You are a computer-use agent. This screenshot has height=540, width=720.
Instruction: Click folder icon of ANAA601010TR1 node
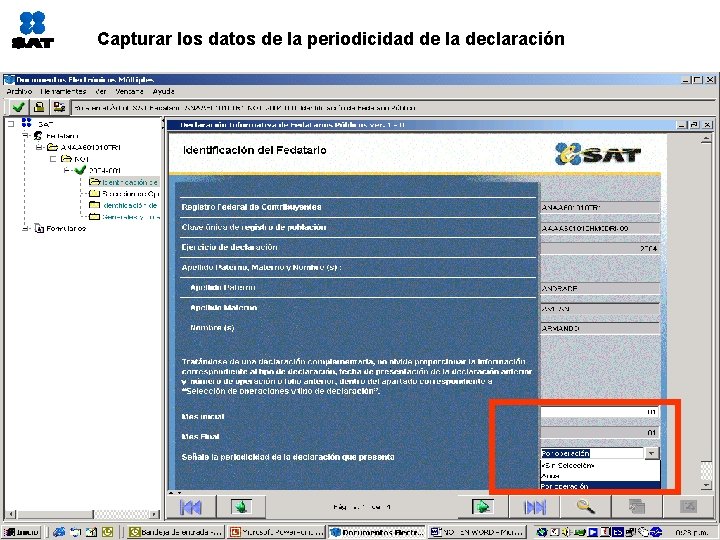coord(52,147)
